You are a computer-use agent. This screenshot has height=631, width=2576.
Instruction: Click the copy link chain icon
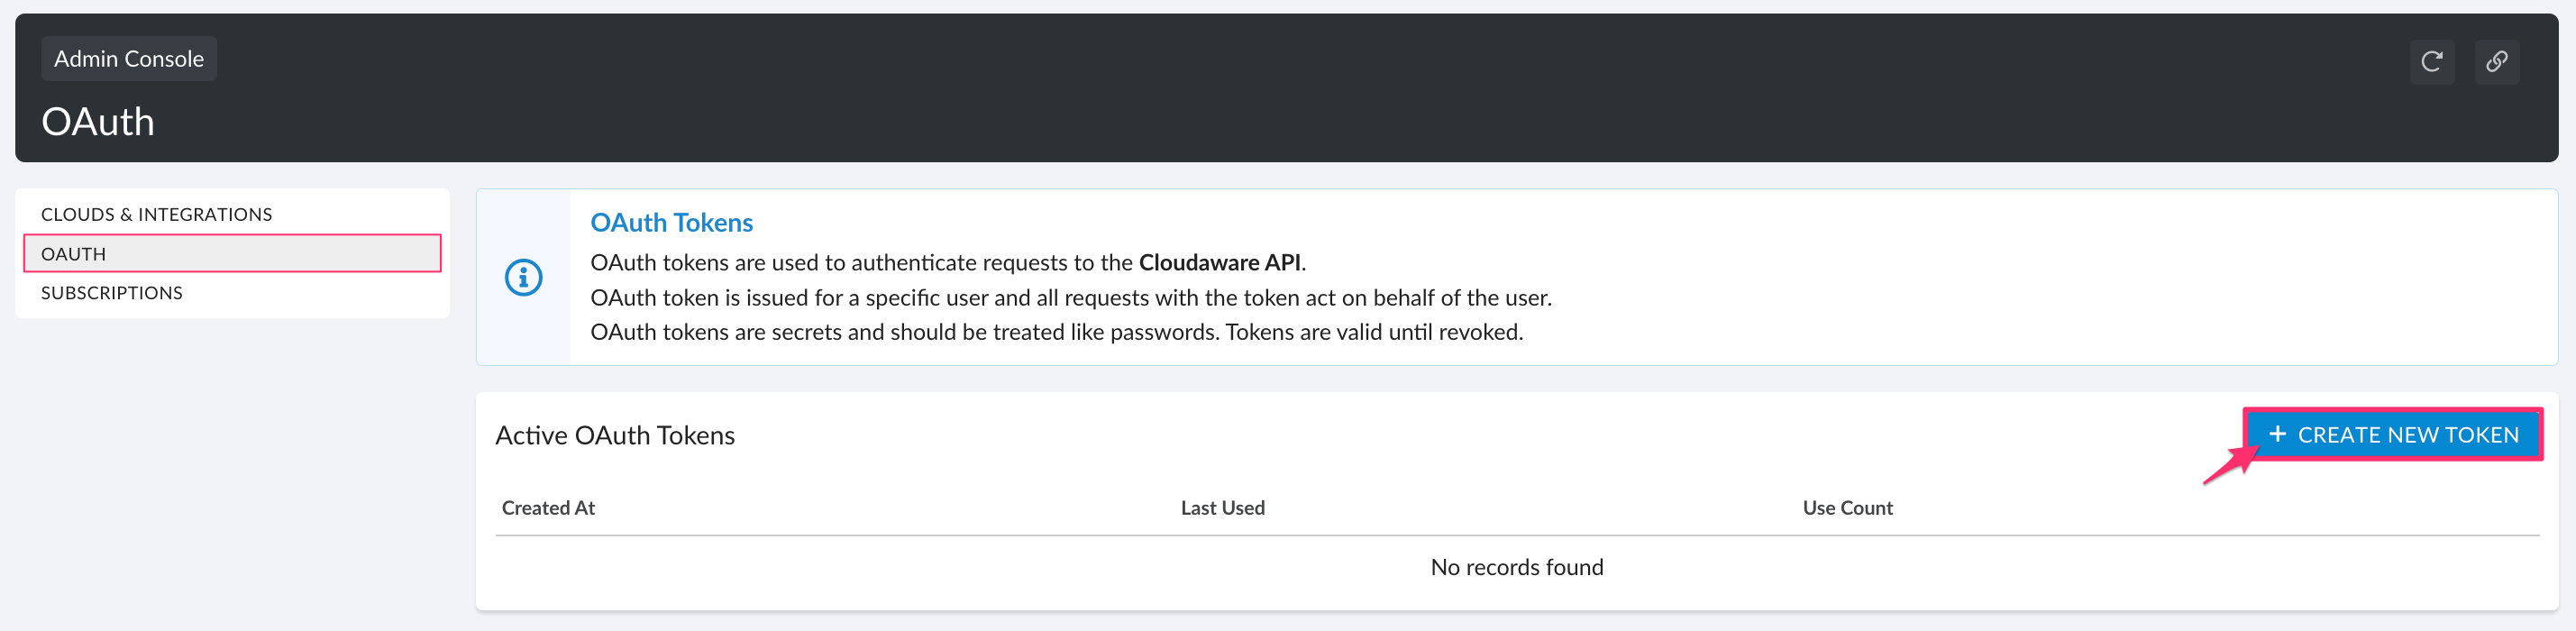[2496, 62]
